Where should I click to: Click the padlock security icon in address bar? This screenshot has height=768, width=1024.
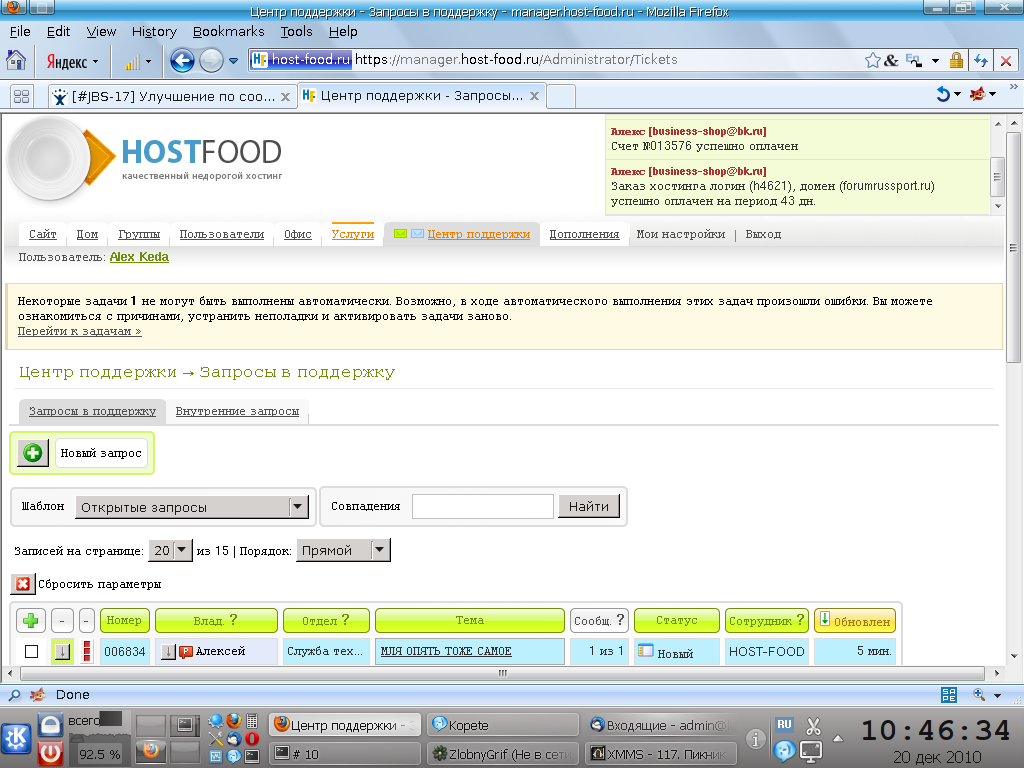click(x=956, y=61)
